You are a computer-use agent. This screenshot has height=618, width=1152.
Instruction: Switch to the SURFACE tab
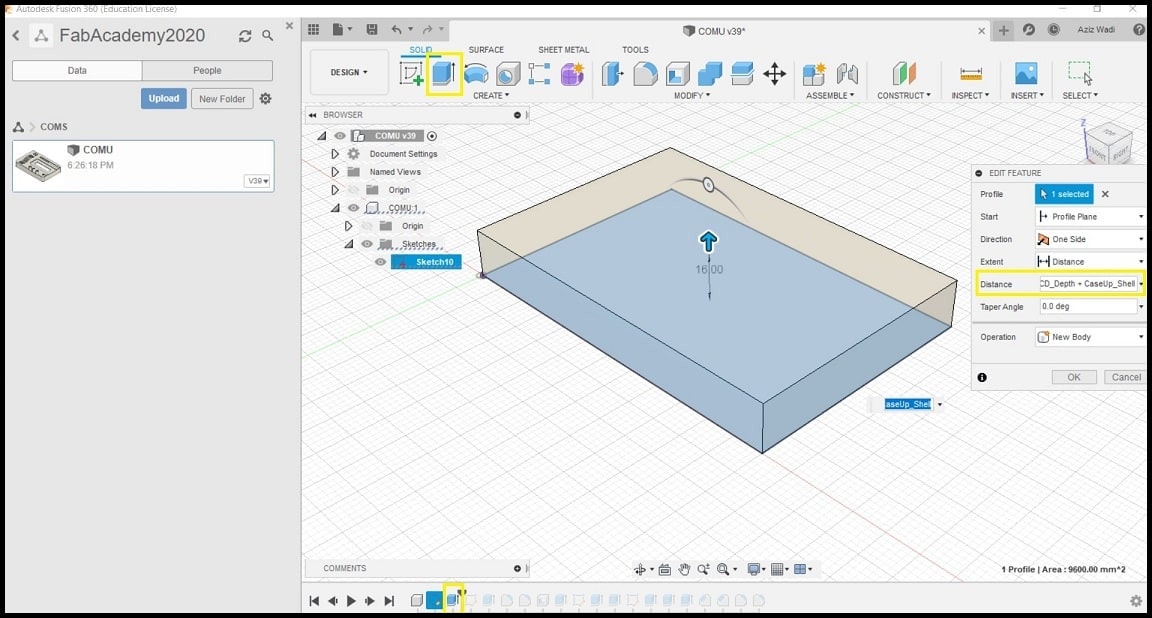point(486,49)
